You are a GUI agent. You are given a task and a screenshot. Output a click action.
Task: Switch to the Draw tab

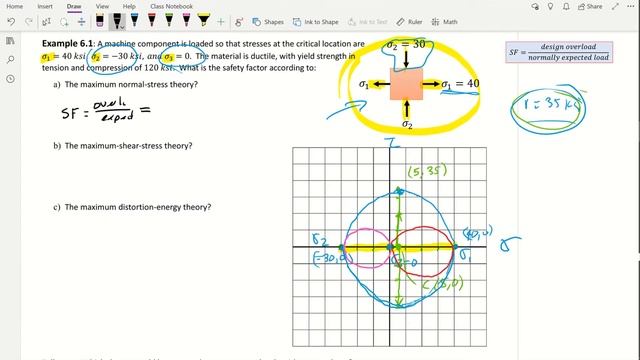point(74,7)
